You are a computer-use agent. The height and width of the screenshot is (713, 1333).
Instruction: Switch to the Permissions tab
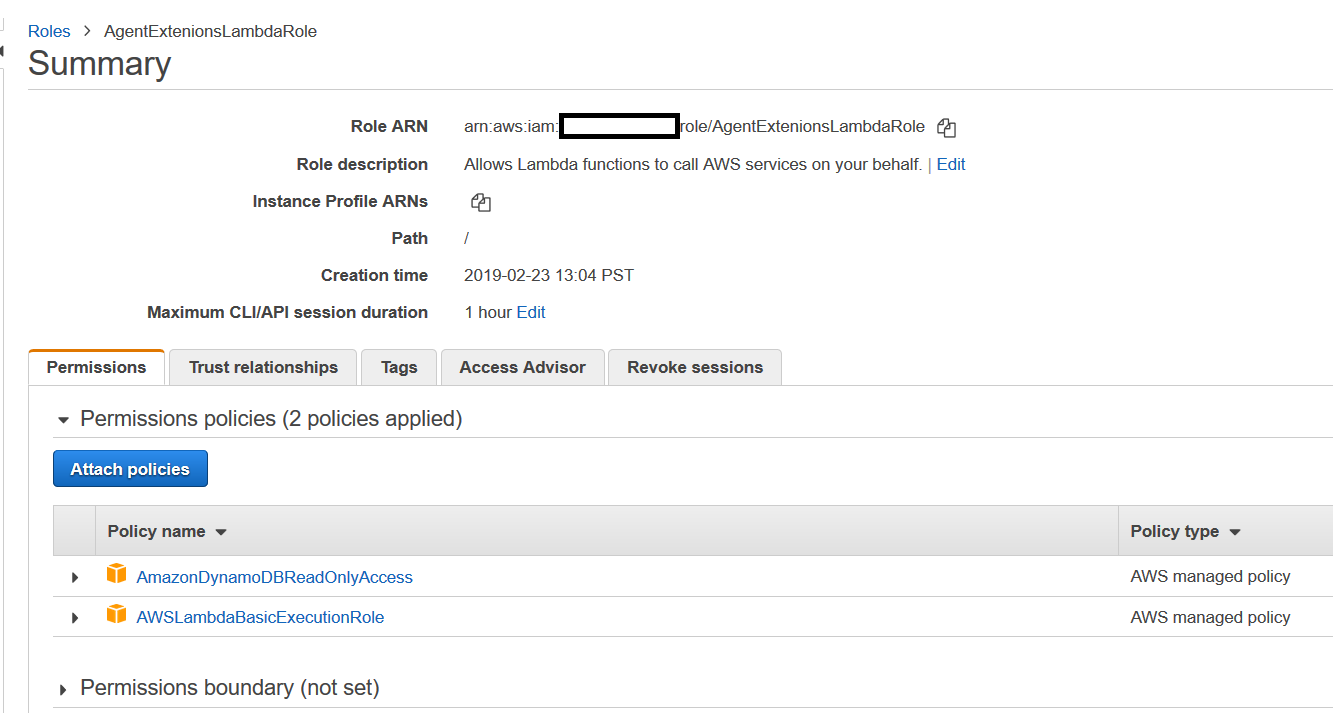(x=96, y=367)
